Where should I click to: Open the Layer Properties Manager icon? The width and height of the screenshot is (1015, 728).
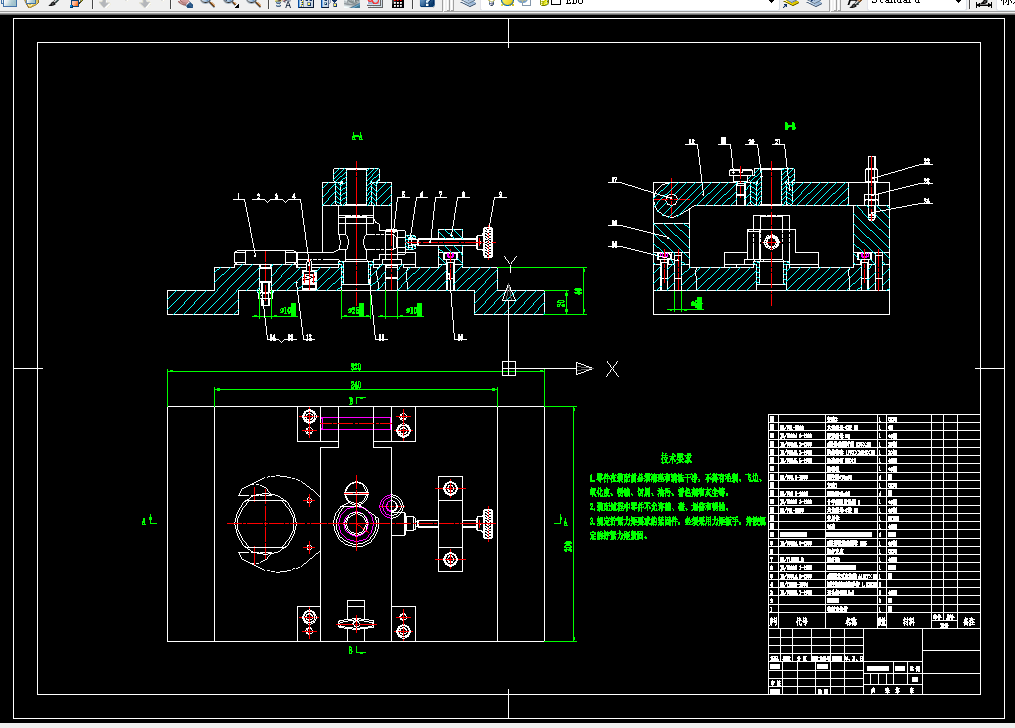coord(468,3)
